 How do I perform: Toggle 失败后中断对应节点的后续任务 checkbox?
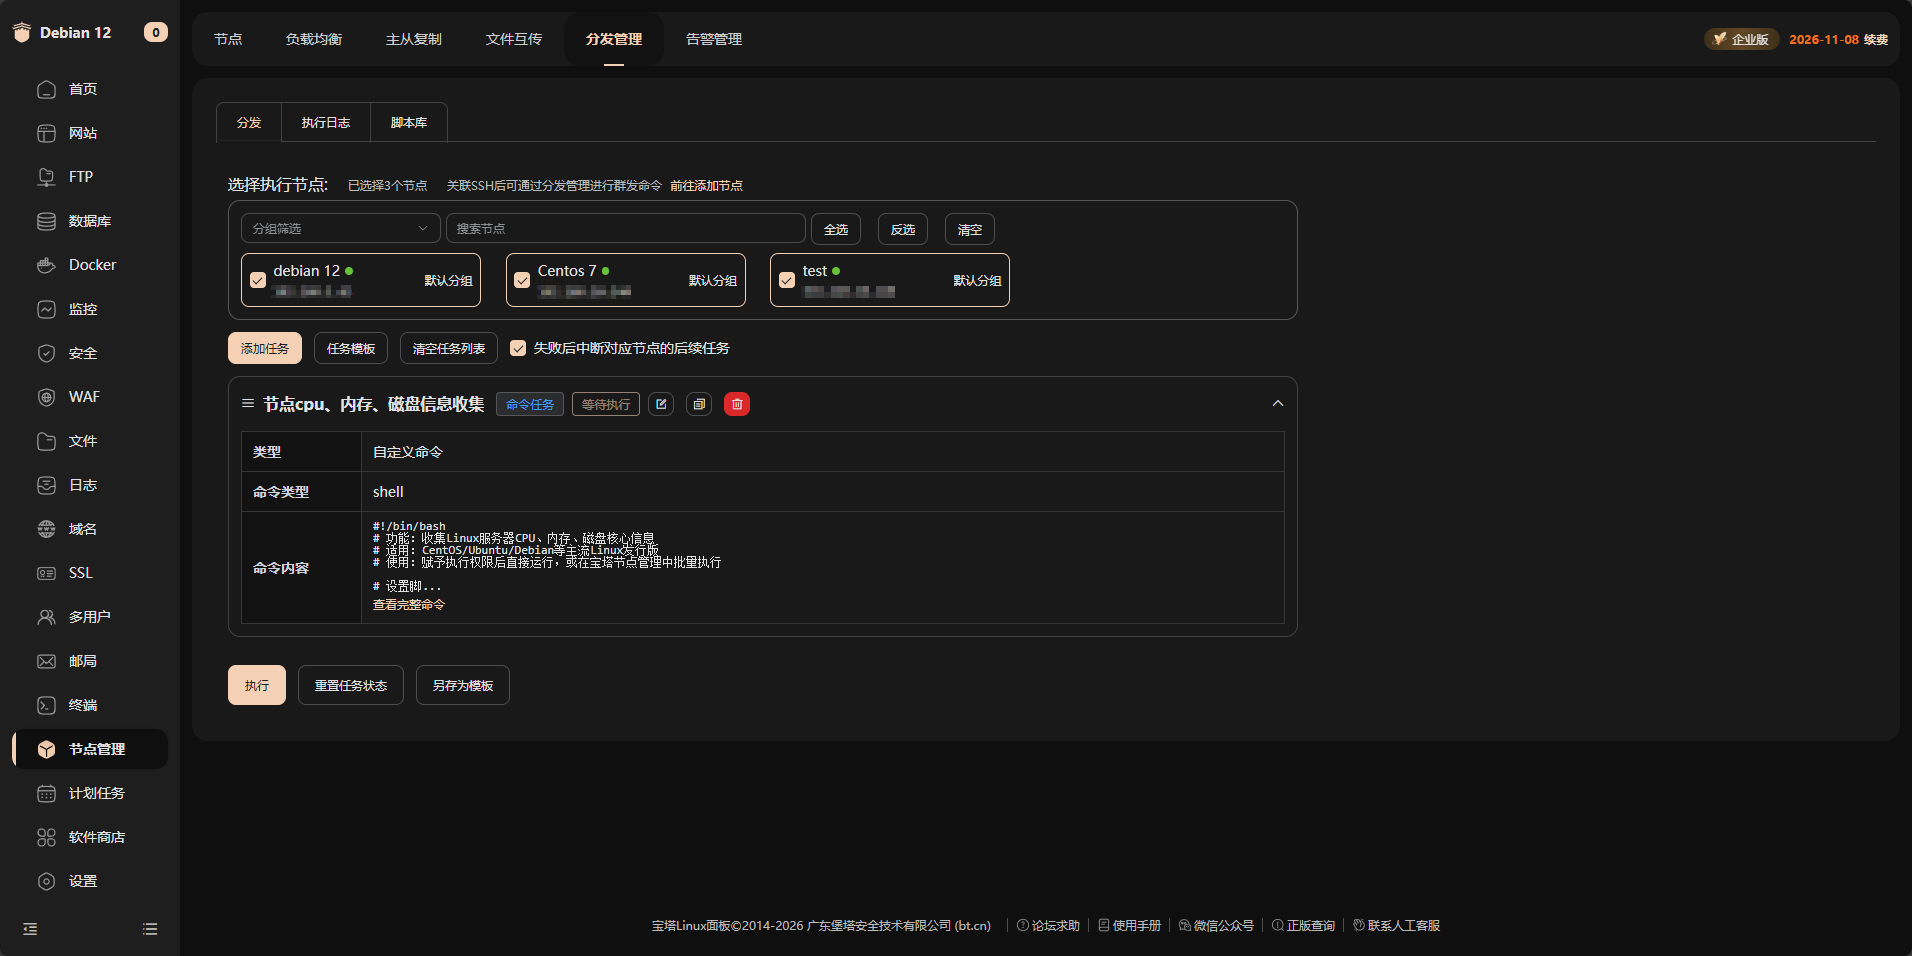point(518,348)
